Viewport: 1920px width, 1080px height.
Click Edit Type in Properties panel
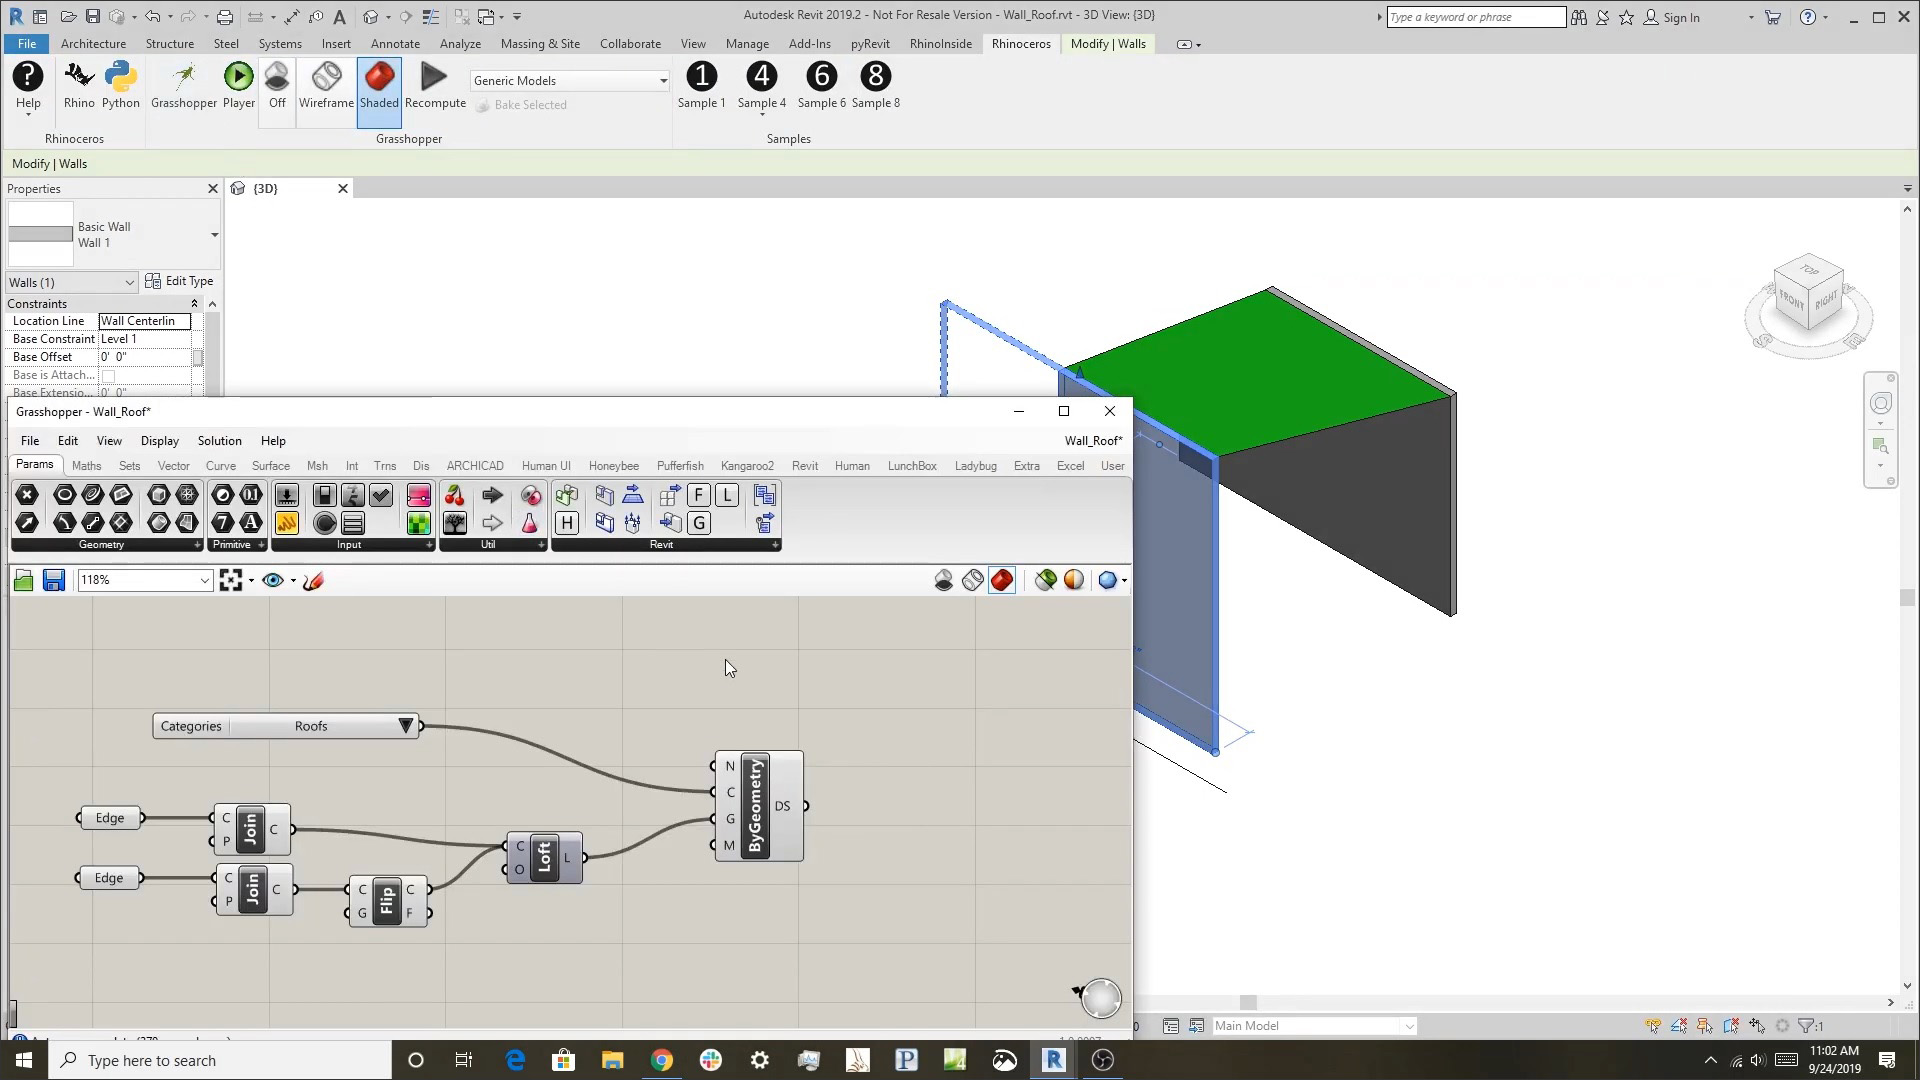[179, 281]
